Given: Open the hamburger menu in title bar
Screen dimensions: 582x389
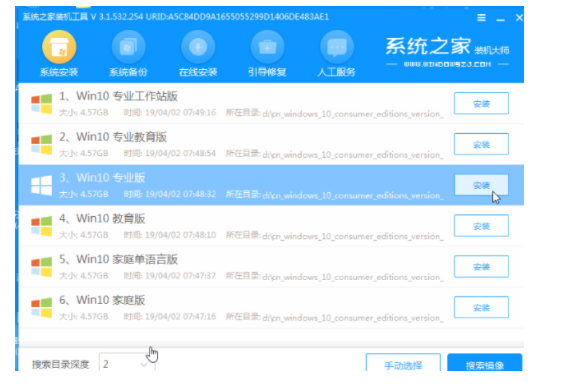Looking at the screenshot, I should click(x=481, y=17).
